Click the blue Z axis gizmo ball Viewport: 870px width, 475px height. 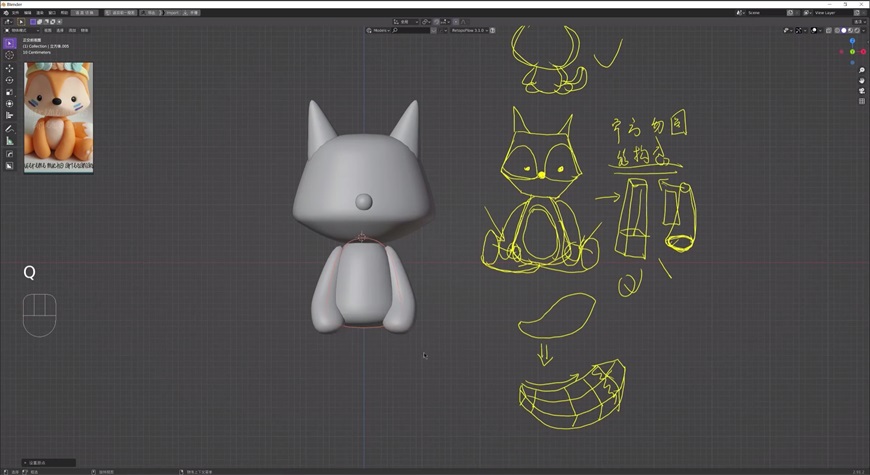tap(852, 41)
